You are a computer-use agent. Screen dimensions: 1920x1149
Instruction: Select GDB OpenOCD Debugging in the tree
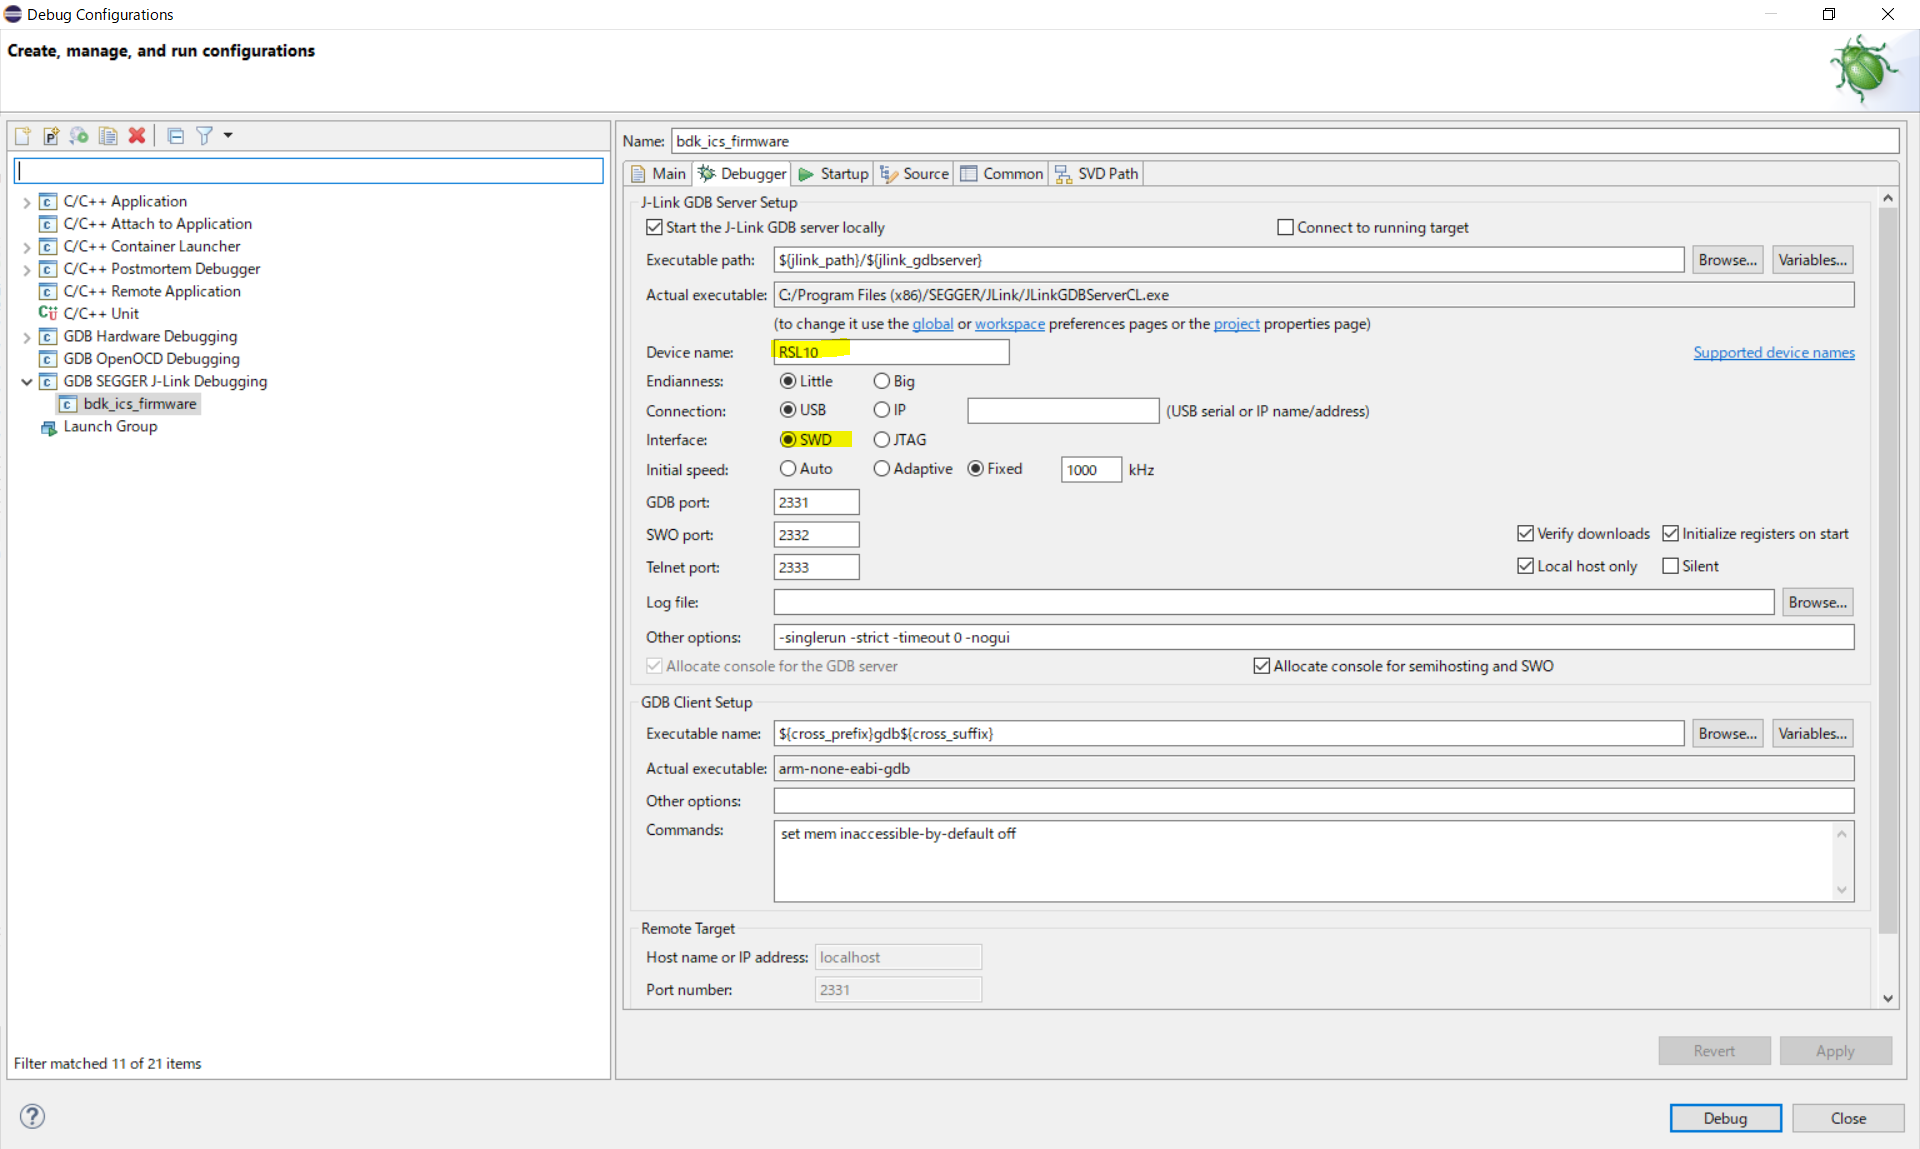coord(151,359)
